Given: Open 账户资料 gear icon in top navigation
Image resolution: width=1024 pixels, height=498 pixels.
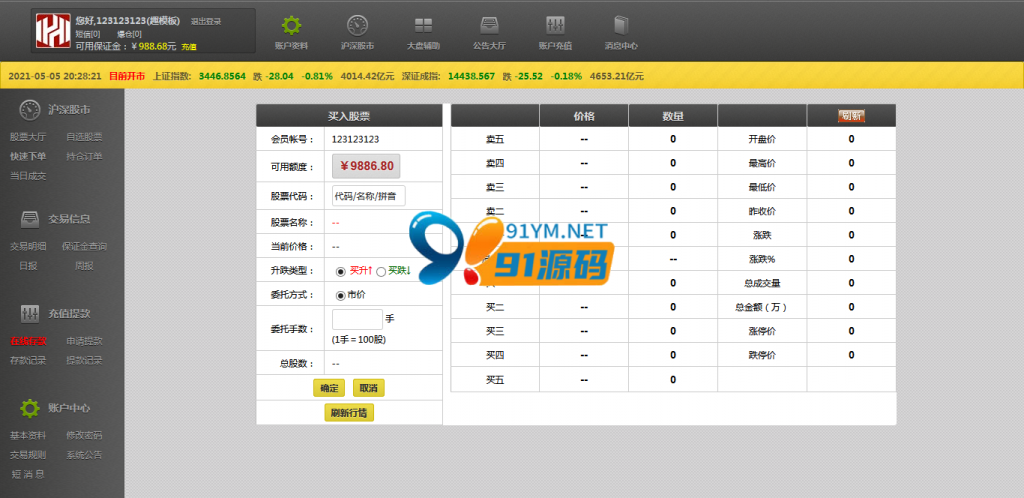Looking at the screenshot, I should tap(291, 25).
